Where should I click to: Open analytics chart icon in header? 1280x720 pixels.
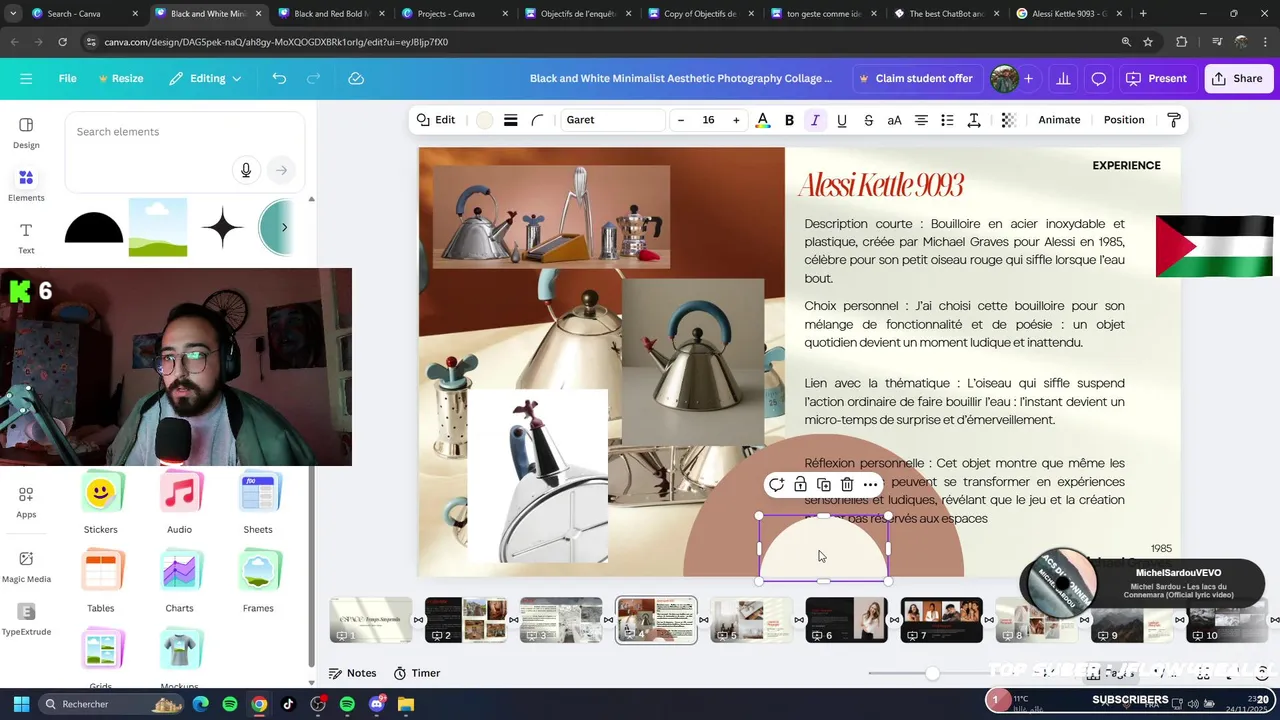coord(1063,78)
